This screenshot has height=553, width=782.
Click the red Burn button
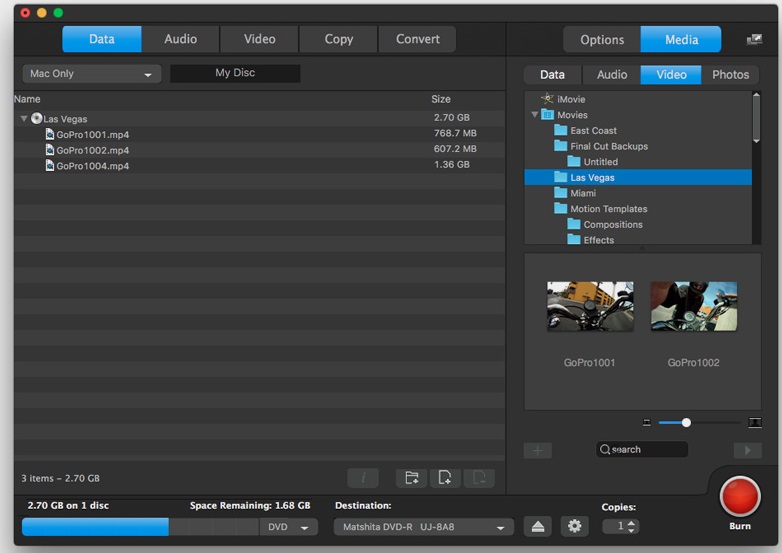[x=740, y=497]
